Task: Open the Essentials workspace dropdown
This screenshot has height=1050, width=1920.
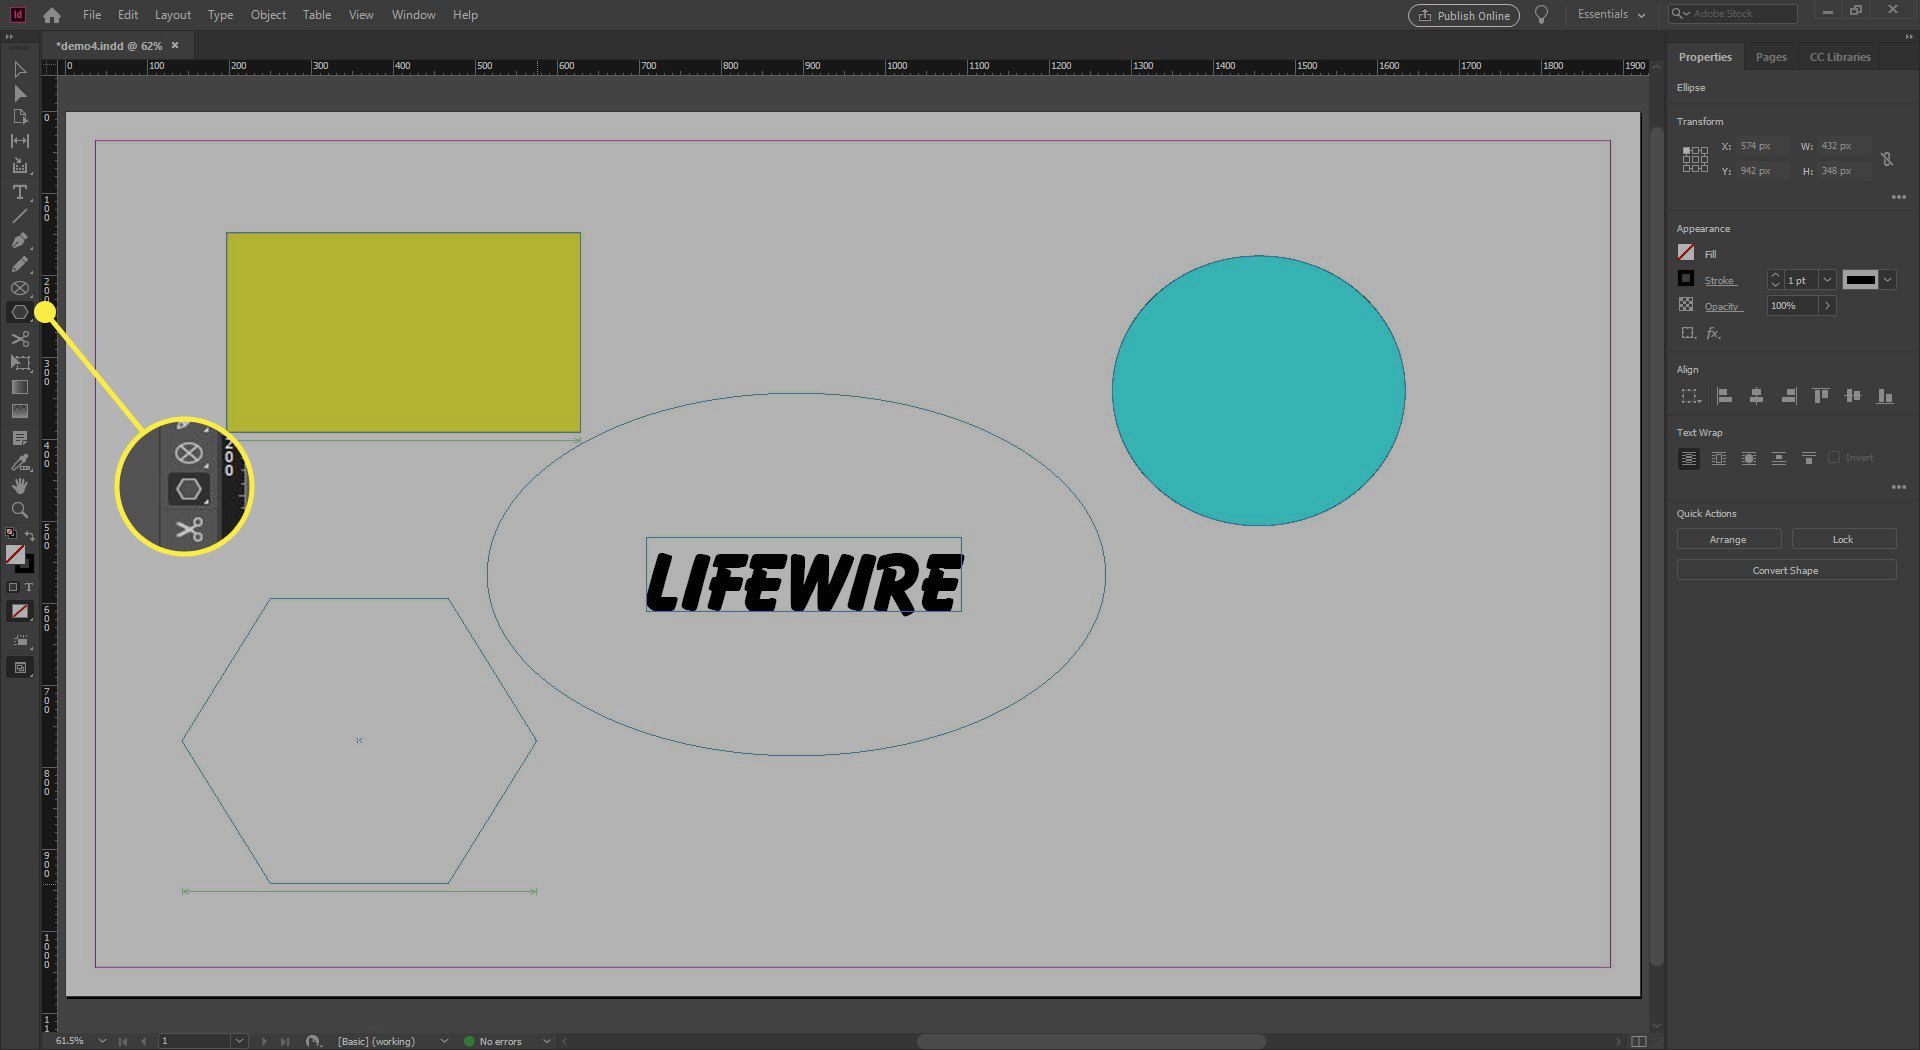Action: [1610, 14]
